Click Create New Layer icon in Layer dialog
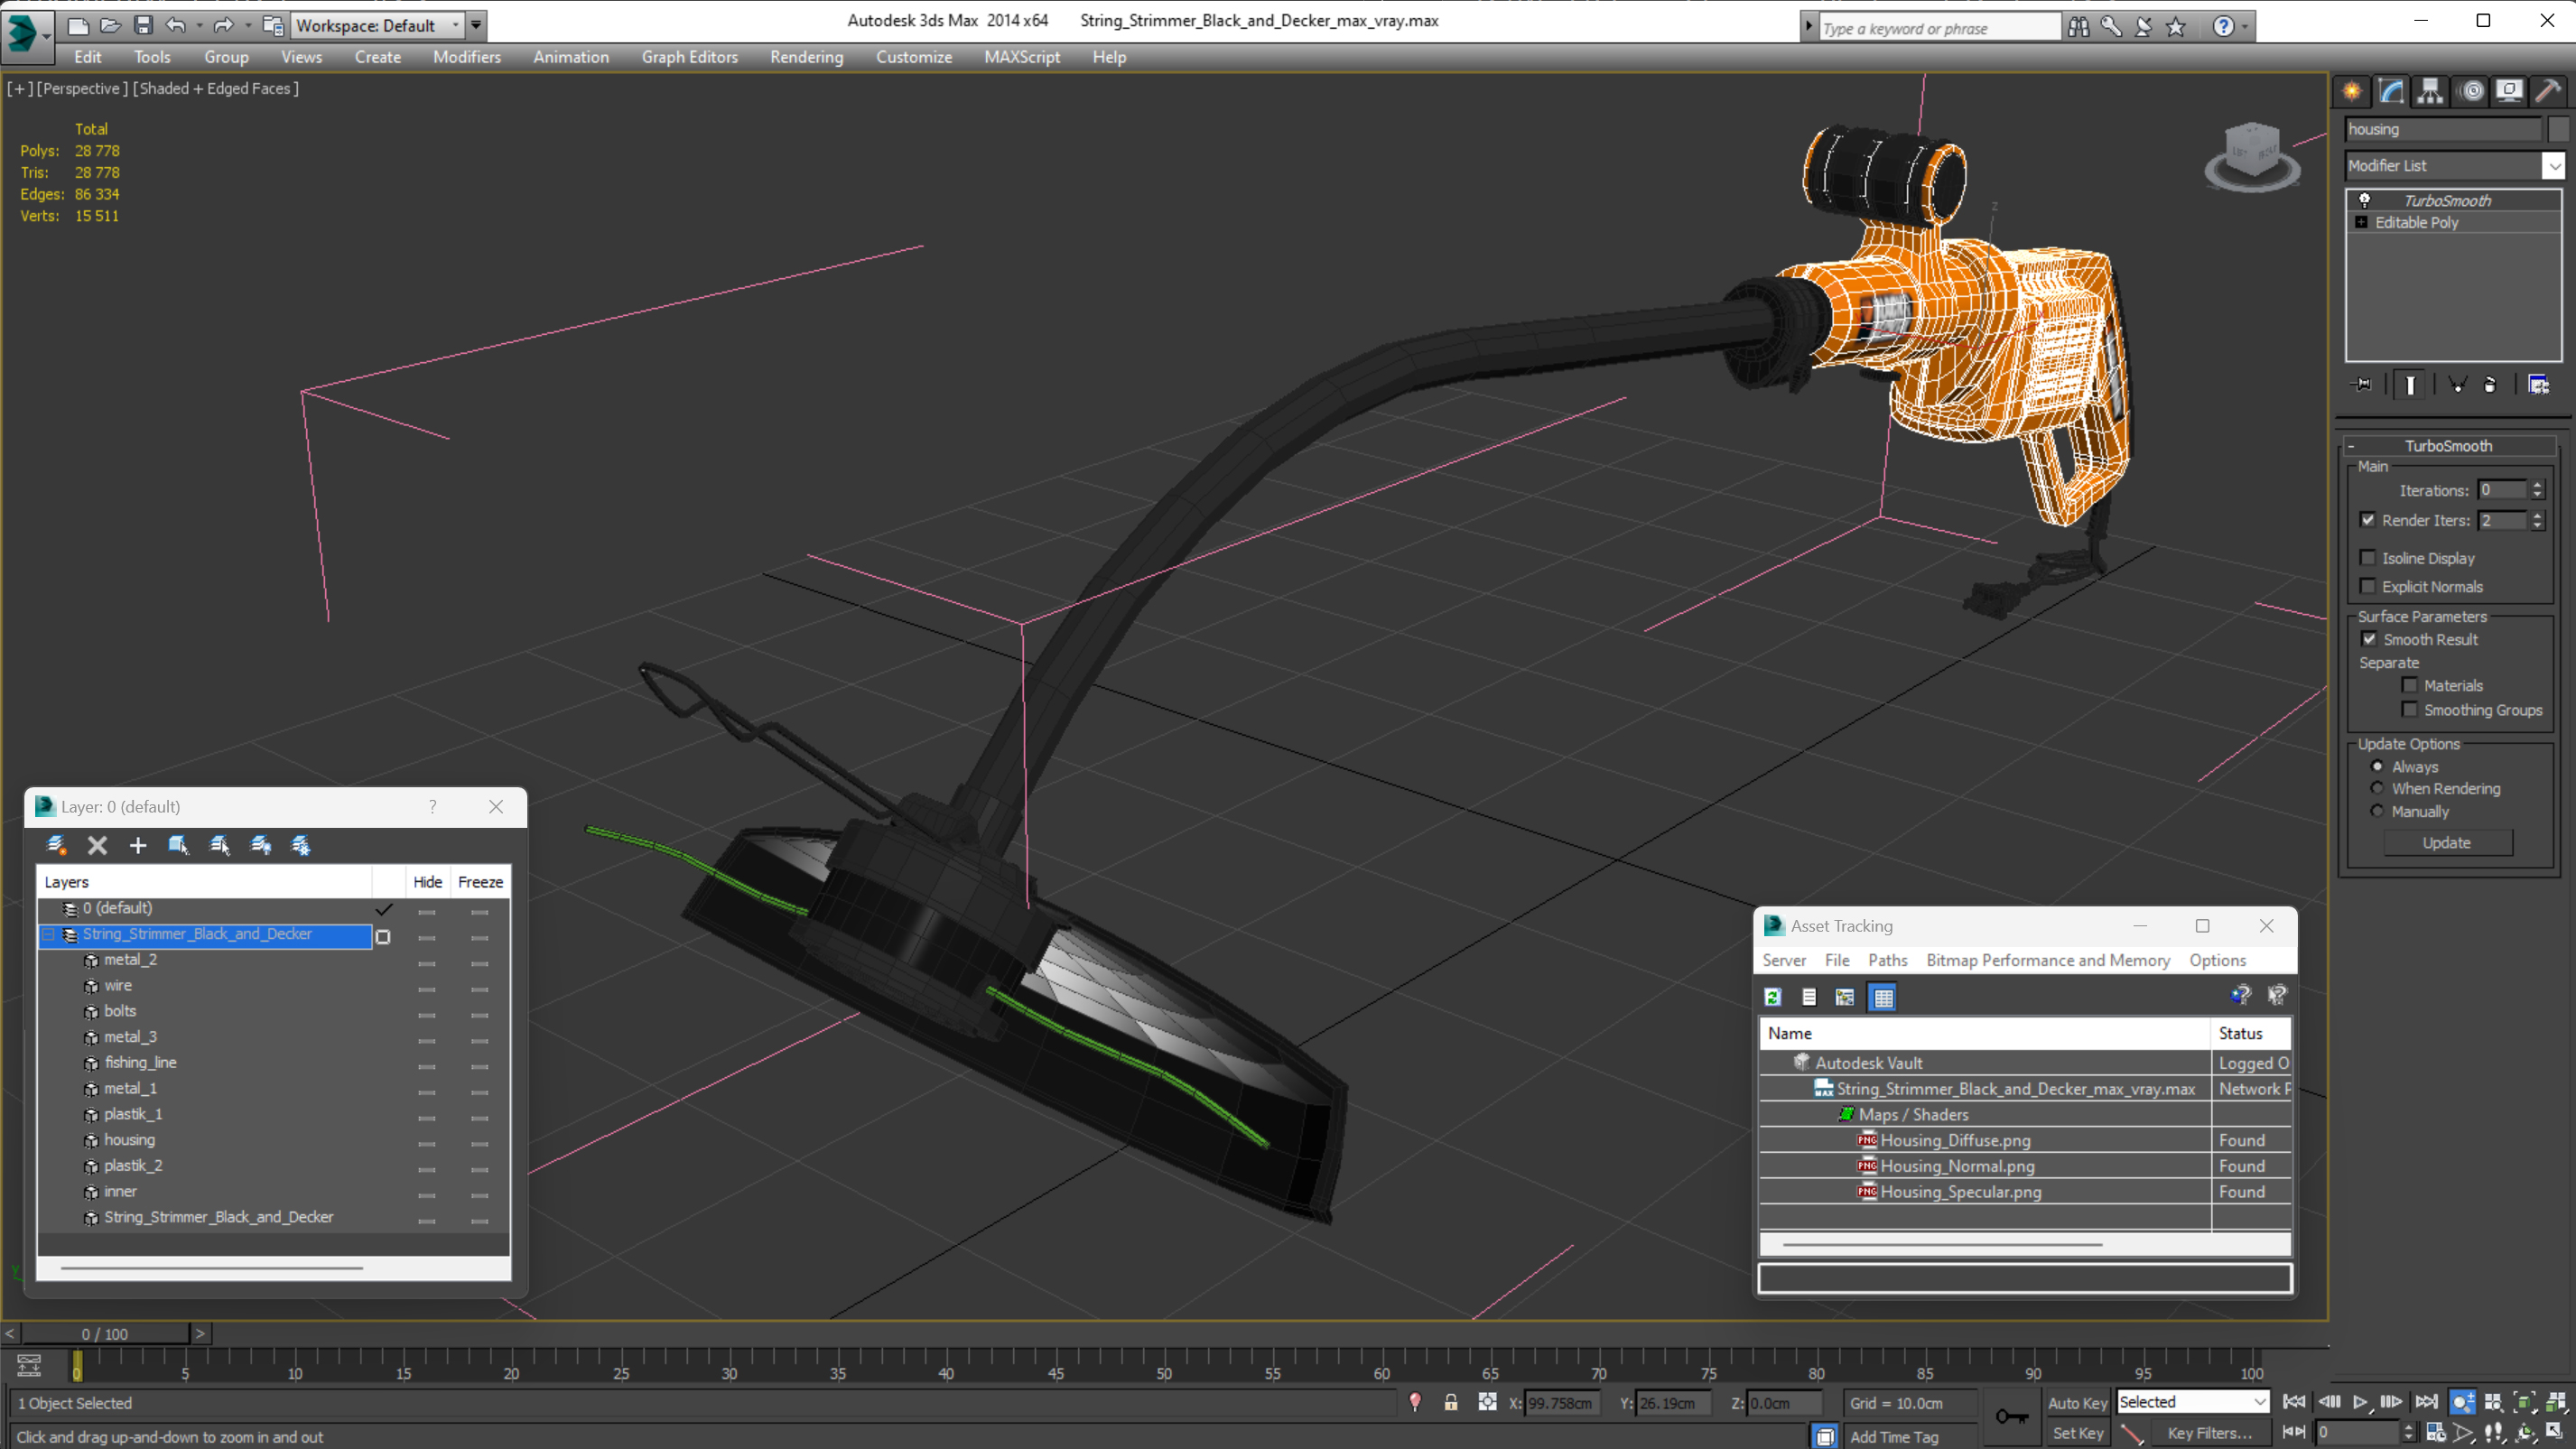This screenshot has width=2576, height=1449. pos(56,845)
